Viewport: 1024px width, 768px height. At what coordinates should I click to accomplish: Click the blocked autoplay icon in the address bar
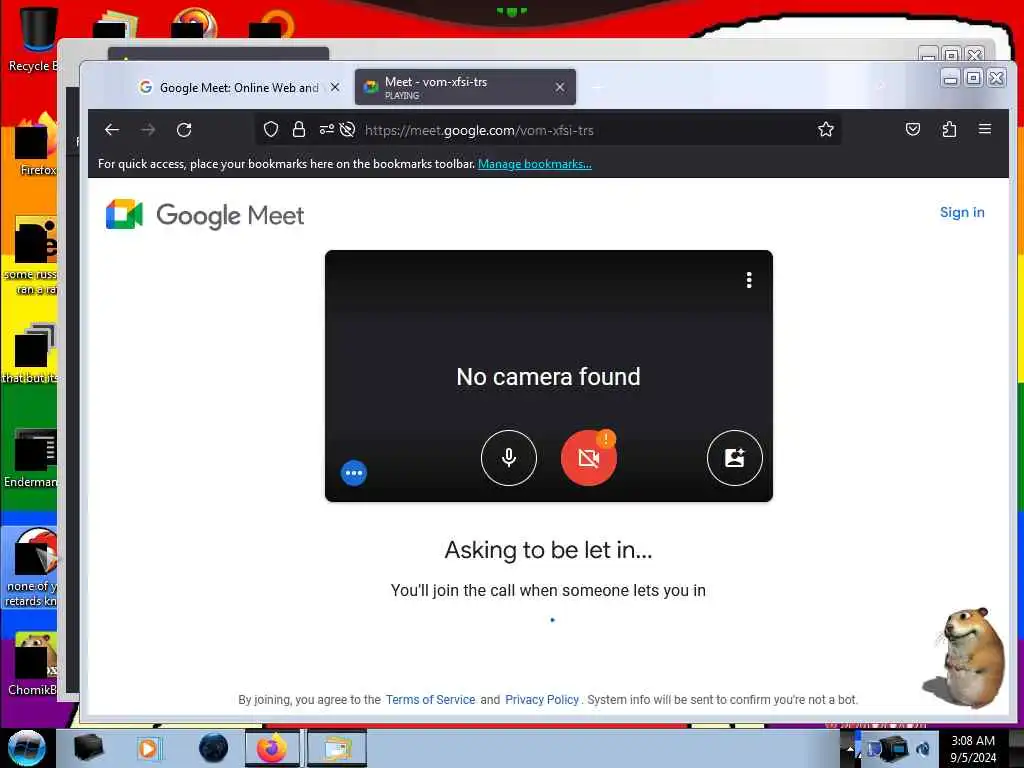[347, 129]
